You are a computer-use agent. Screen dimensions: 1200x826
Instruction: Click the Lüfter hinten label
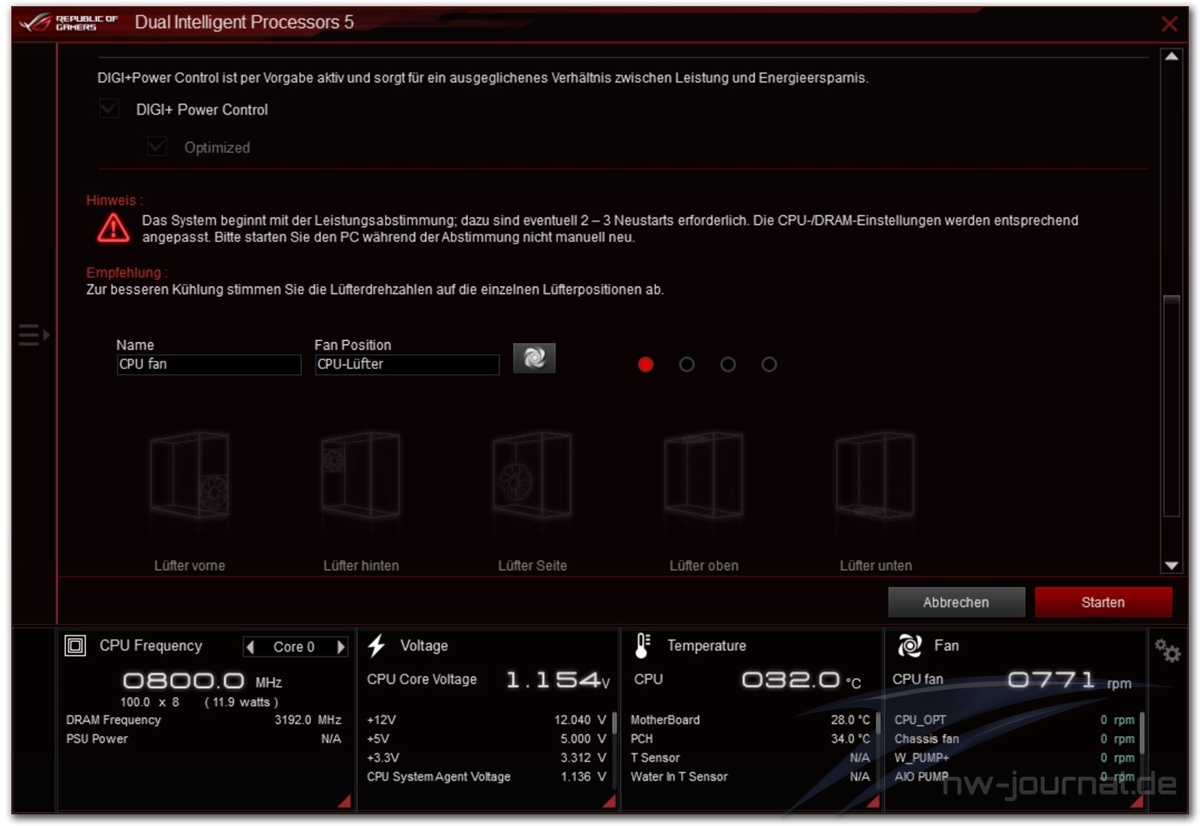pyautogui.click(x=361, y=566)
